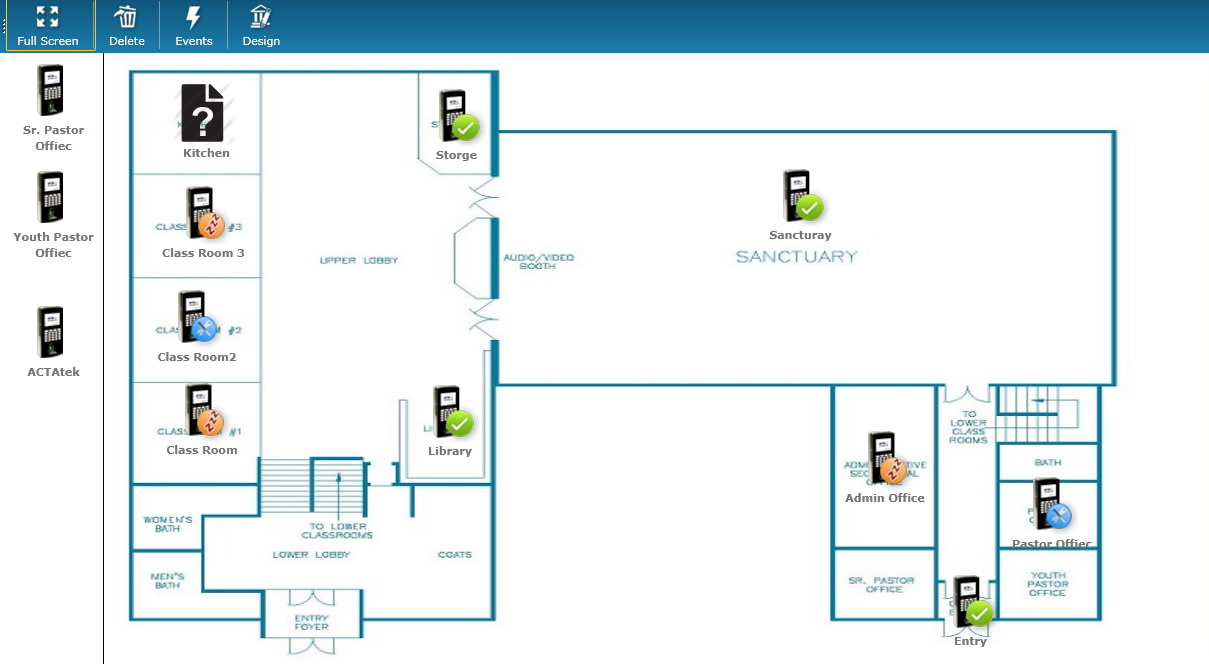Select the Sanctuary device icon
The image size is (1209, 664).
tap(800, 196)
